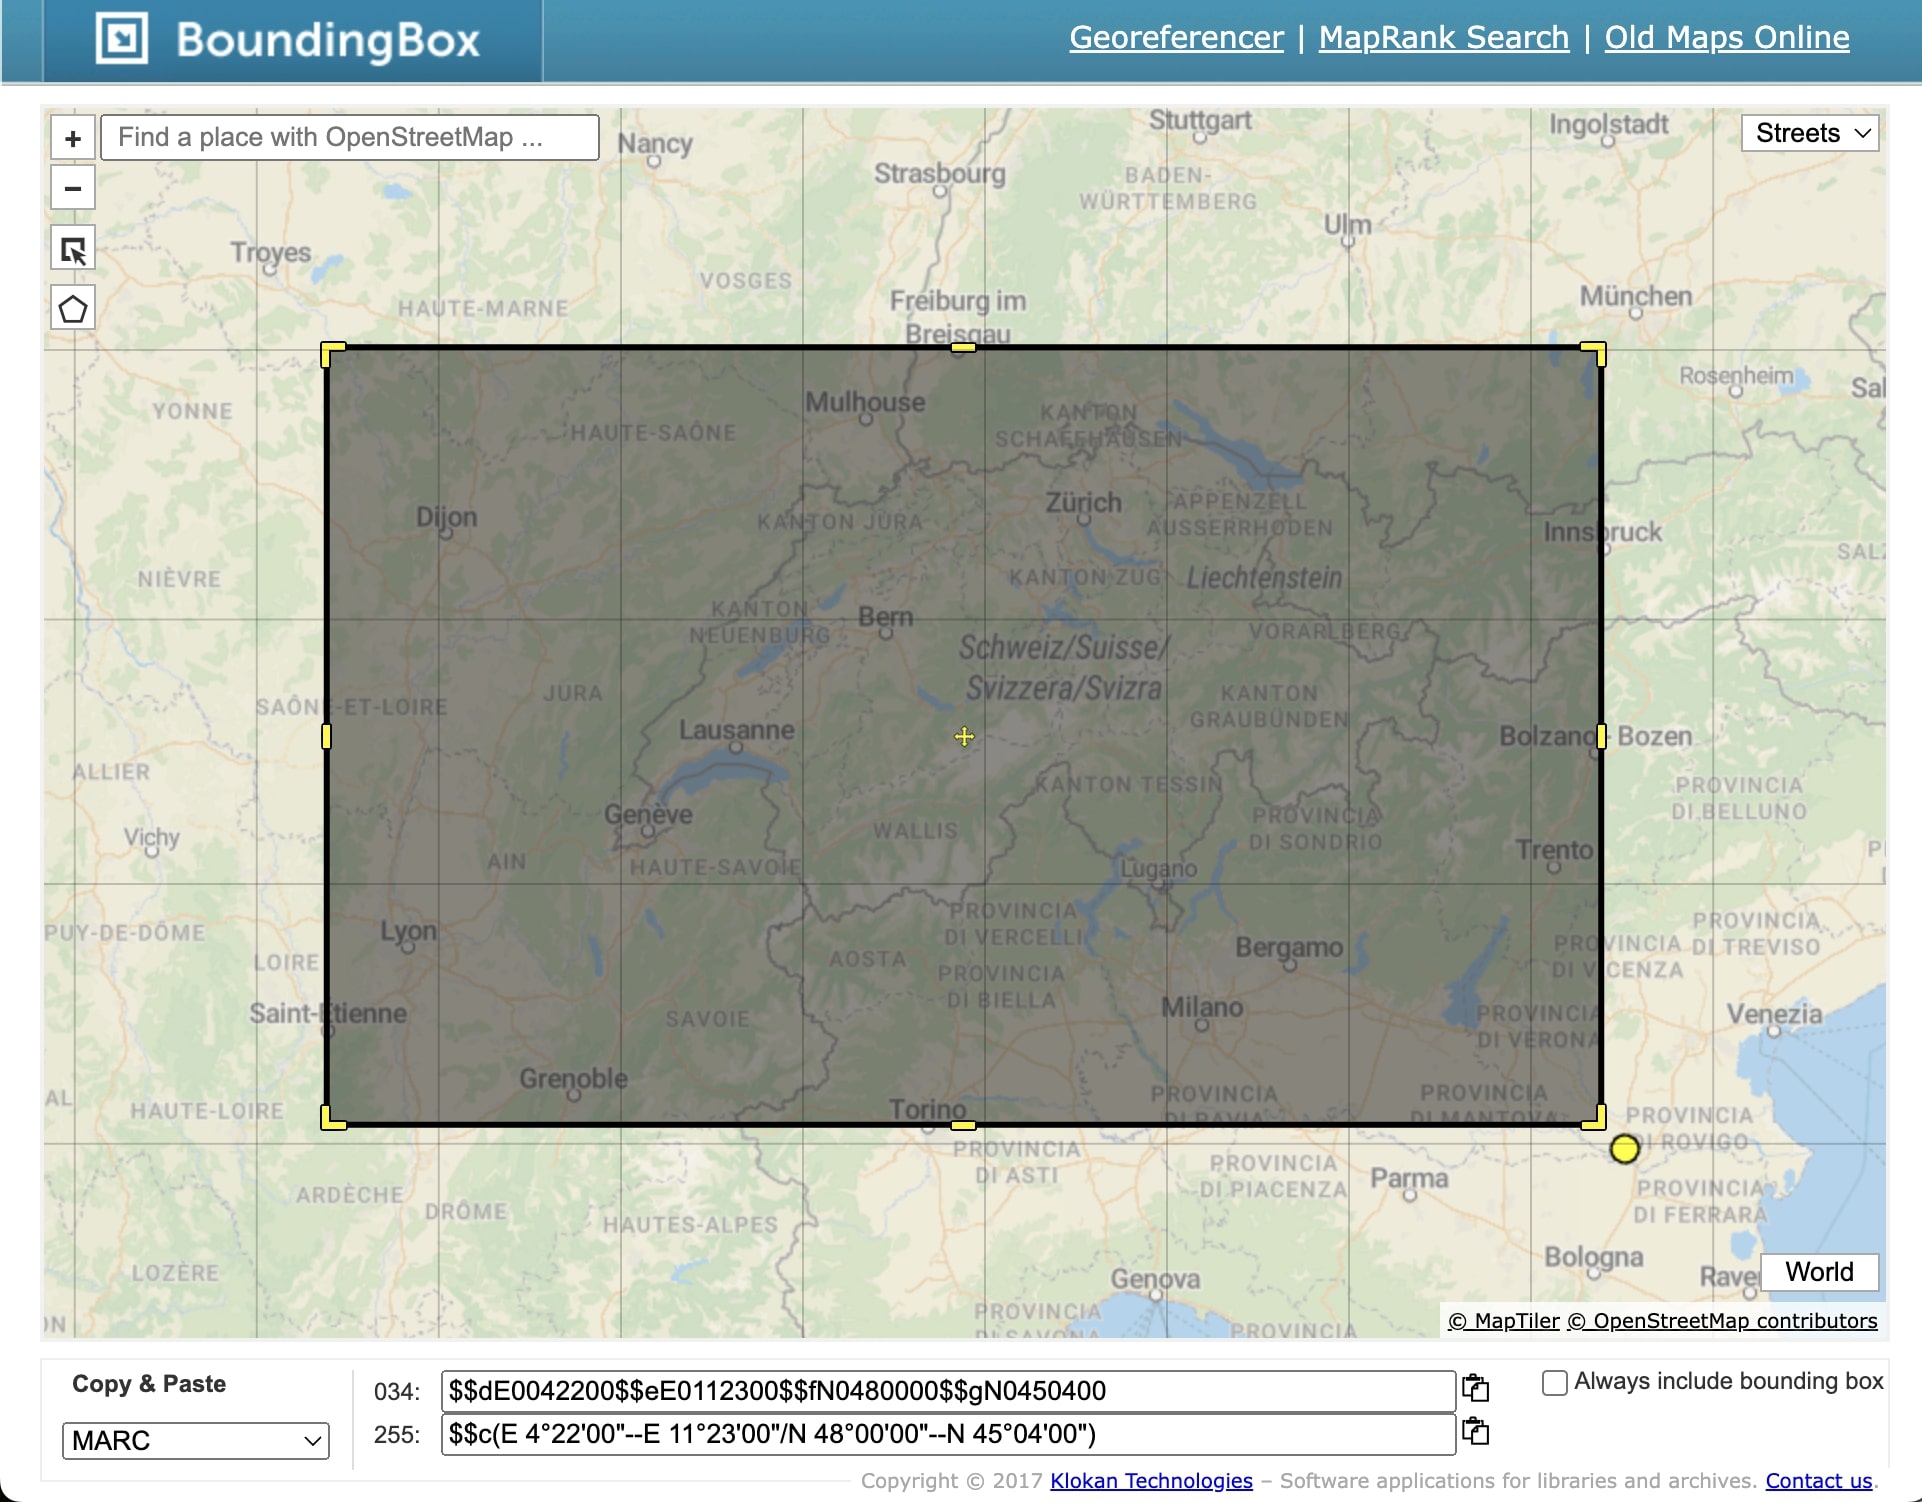Click the World button on map
1922x1502 pixels.
click(1819, 1272)
